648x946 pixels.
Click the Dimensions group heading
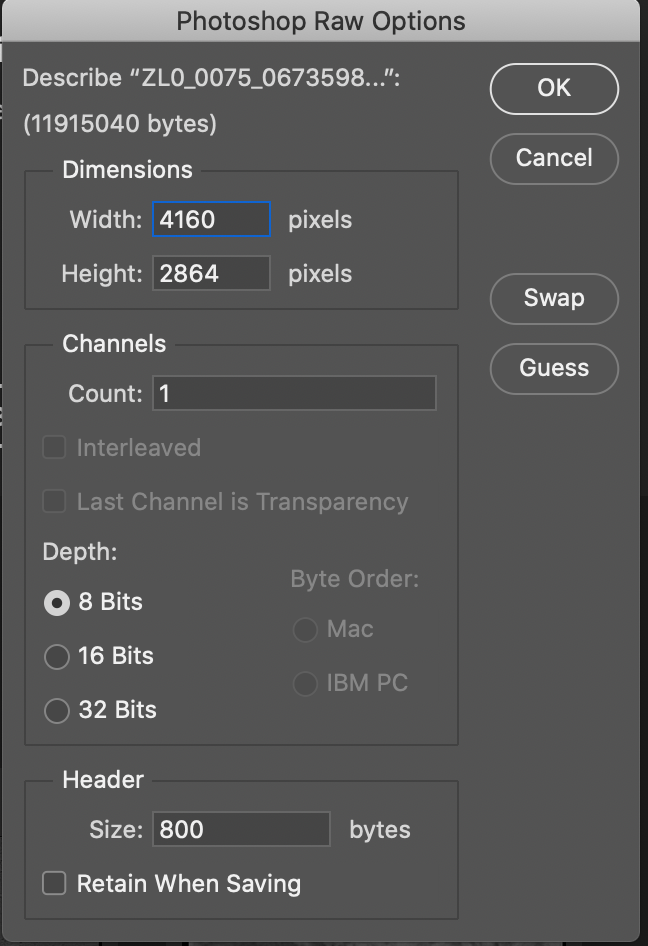pyautogui.click(x=127, y=170)
